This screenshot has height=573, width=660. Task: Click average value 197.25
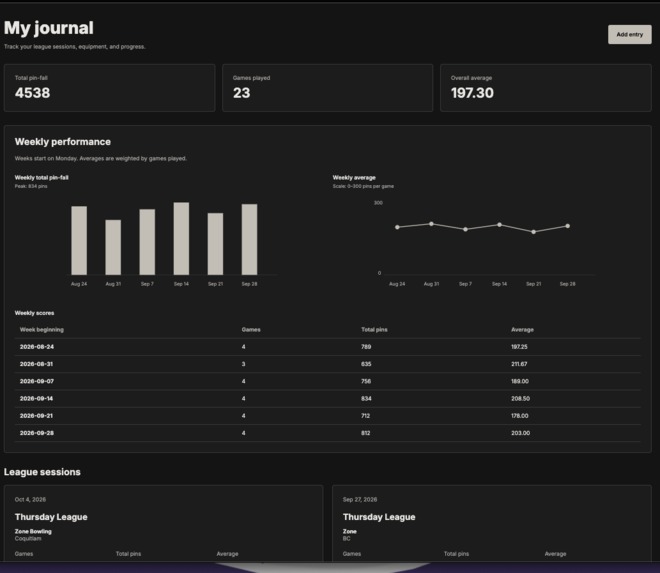coord(519,347)
